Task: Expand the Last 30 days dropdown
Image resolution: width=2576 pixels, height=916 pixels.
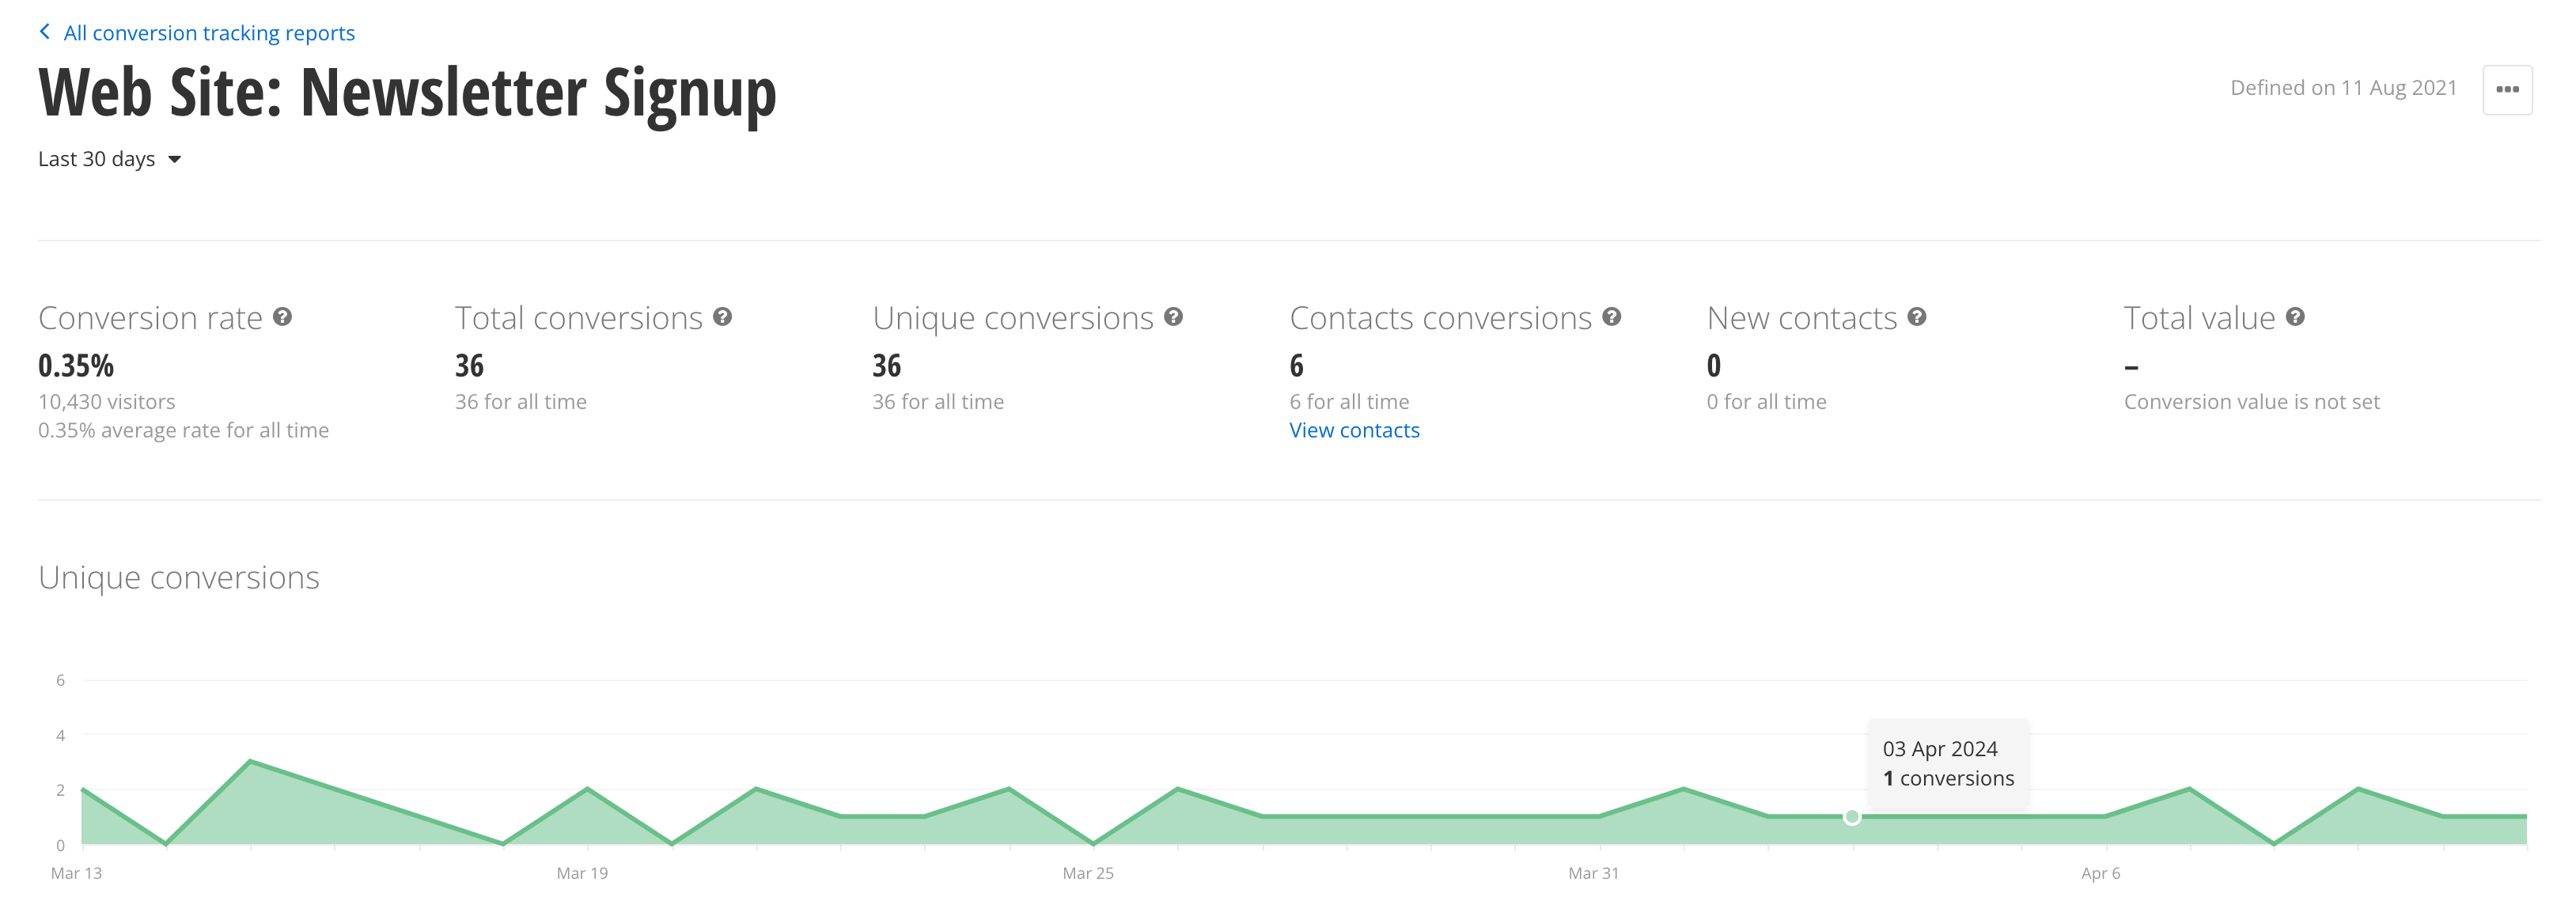Action: pyautogui.click(x=97, y=159)
